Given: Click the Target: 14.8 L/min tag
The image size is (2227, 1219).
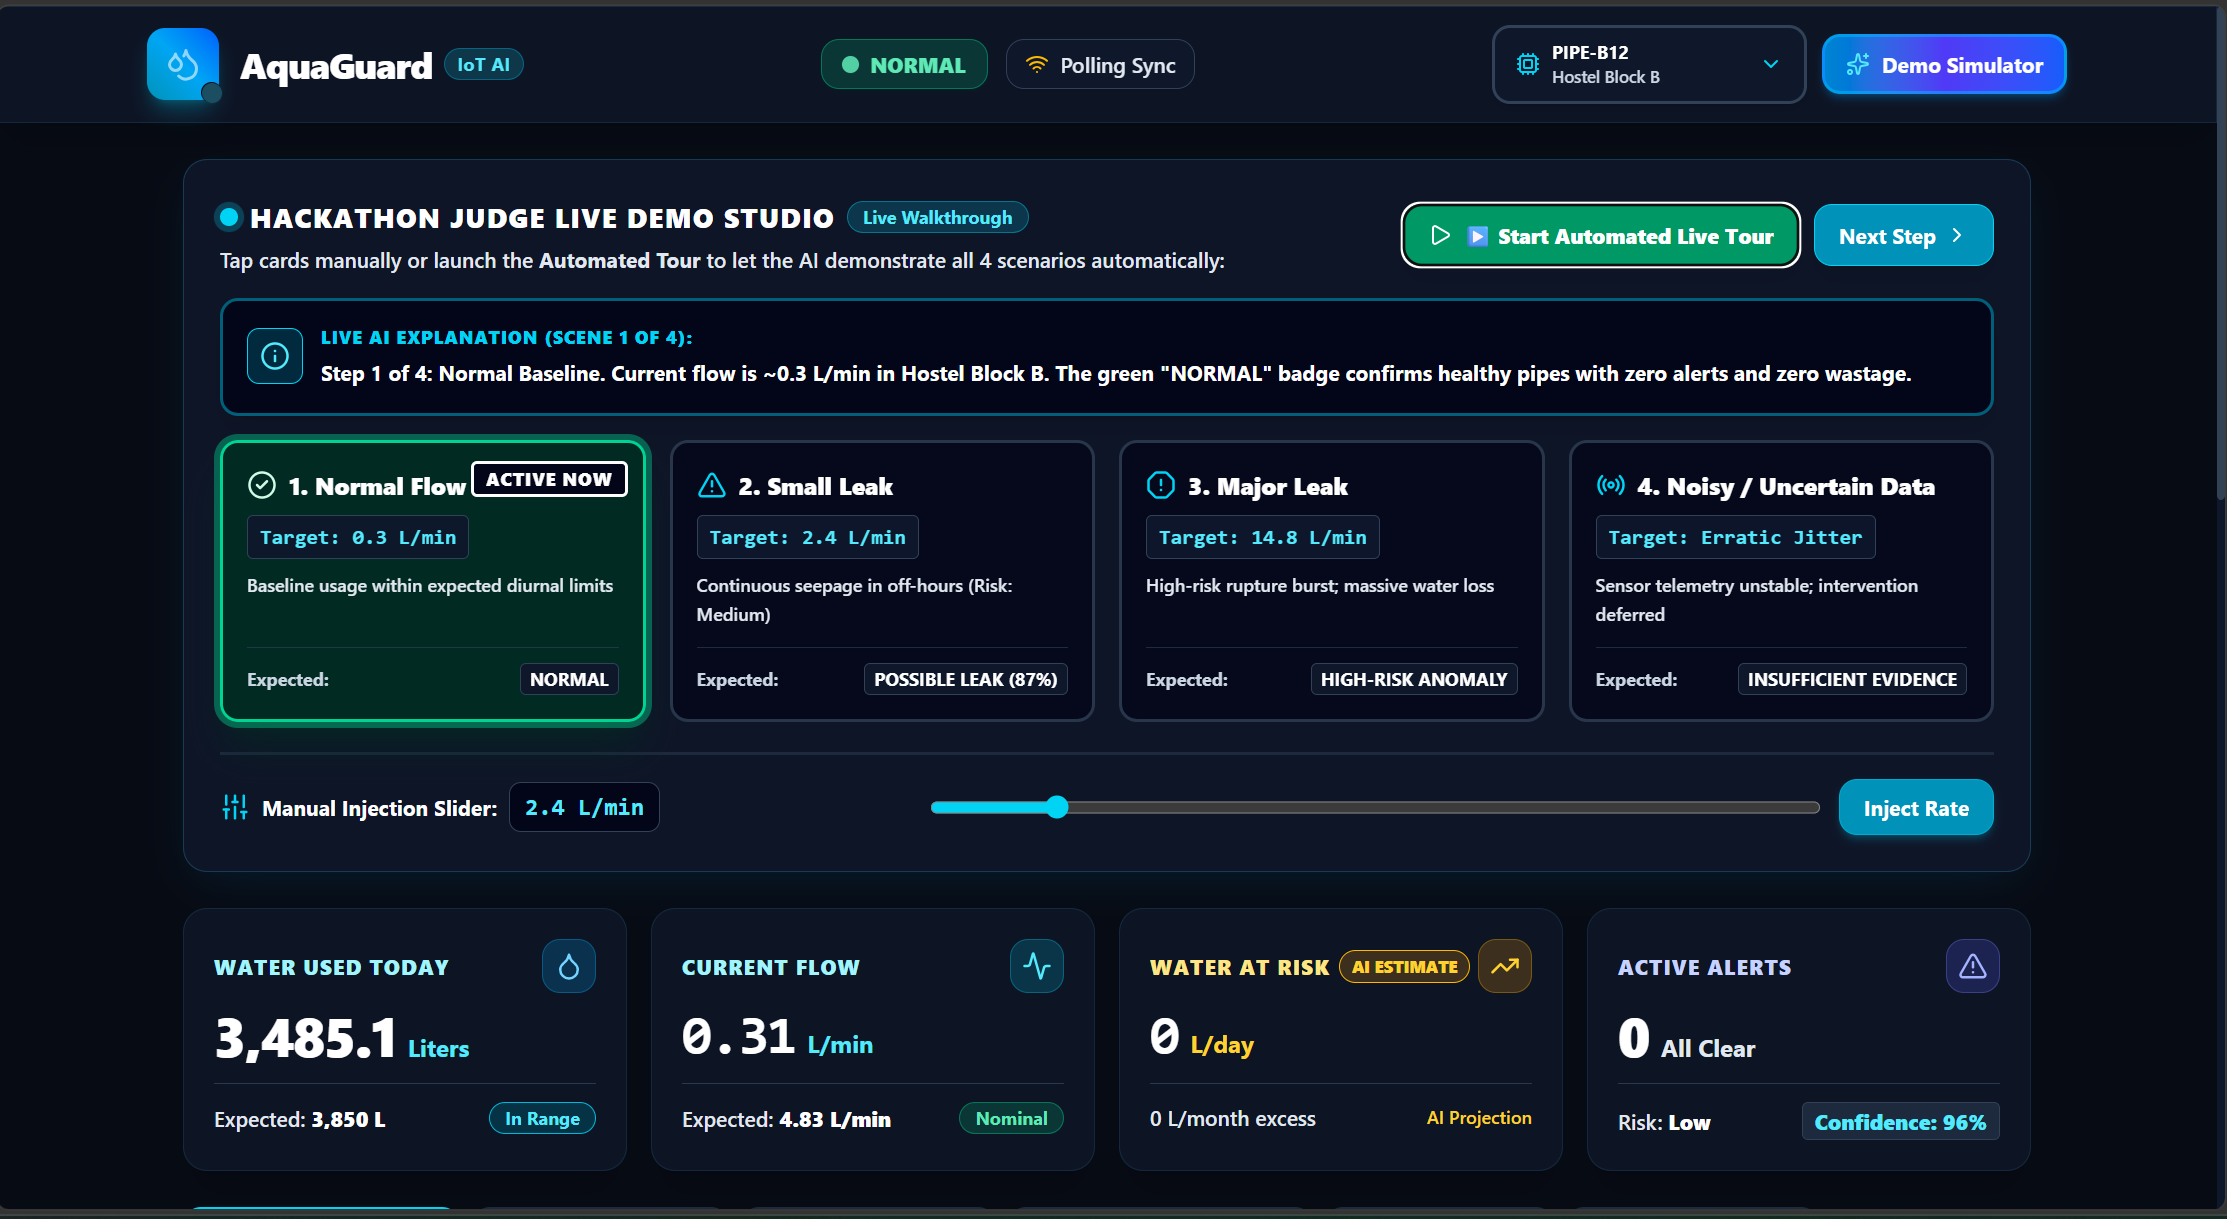Looking at the screenshot, I should tap(1262, 537).
